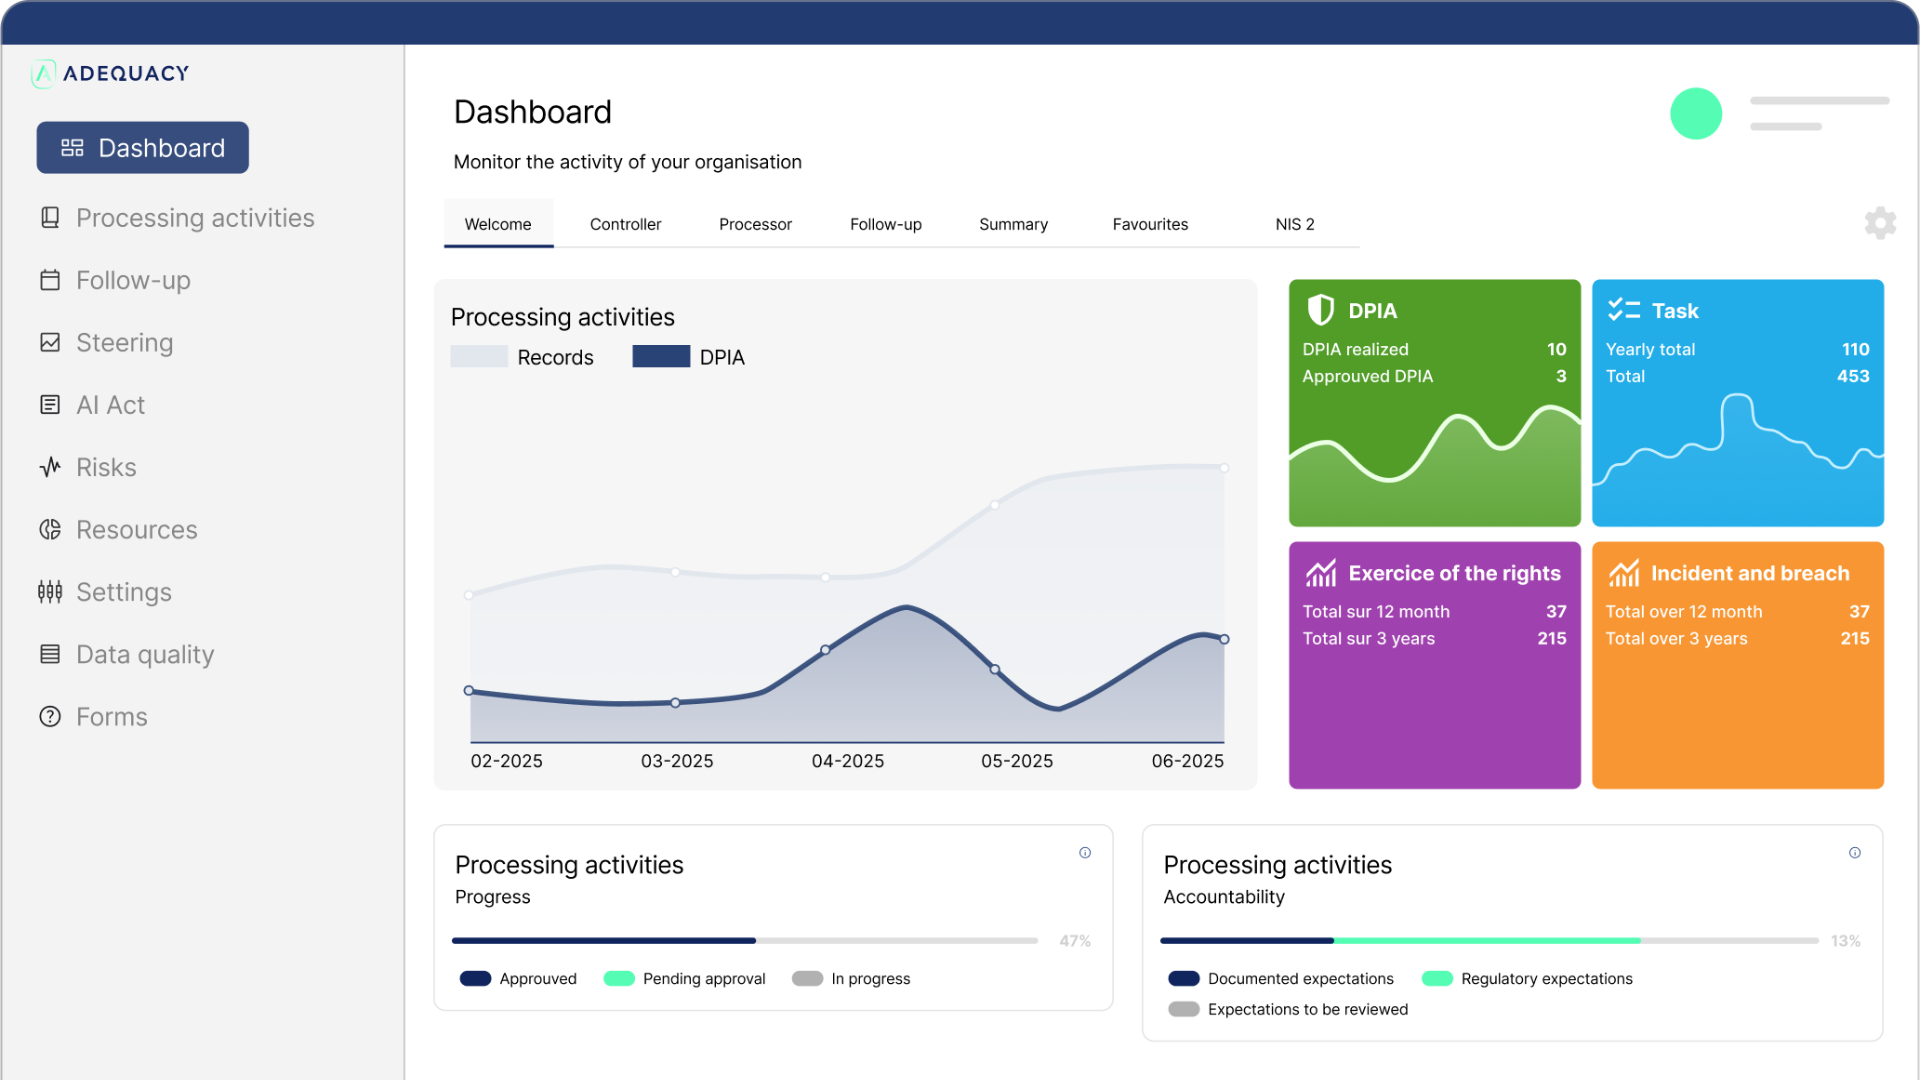Switch to the Controller tab

tap(625, 224)
